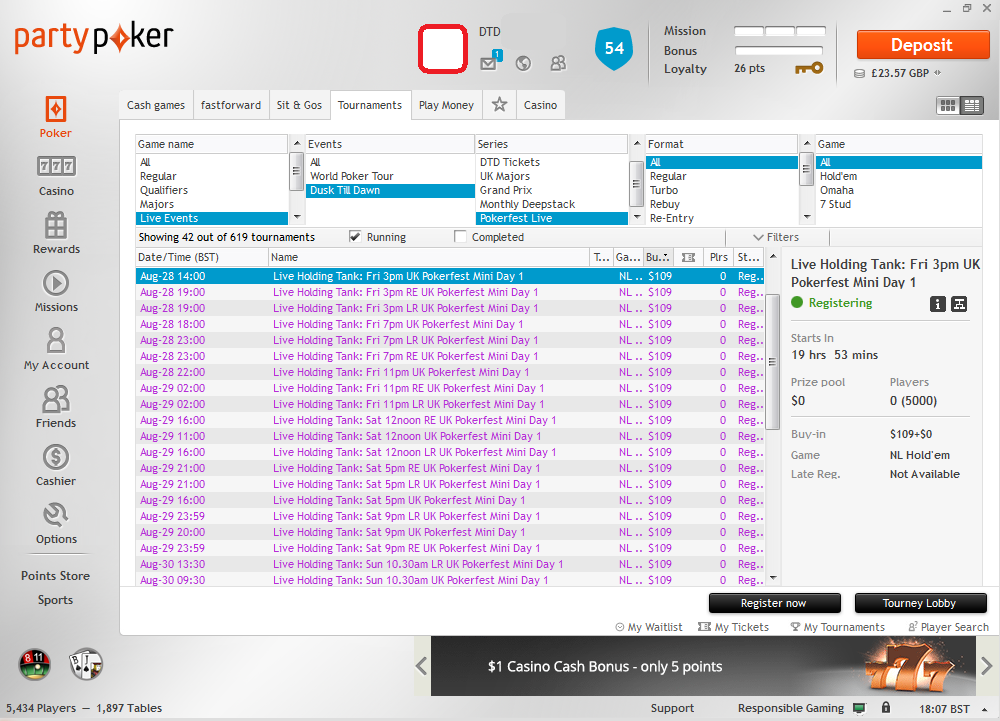Viewport: 1000px width, 721px height.
Task: Show next promotional banner
Action: [987, 666]
